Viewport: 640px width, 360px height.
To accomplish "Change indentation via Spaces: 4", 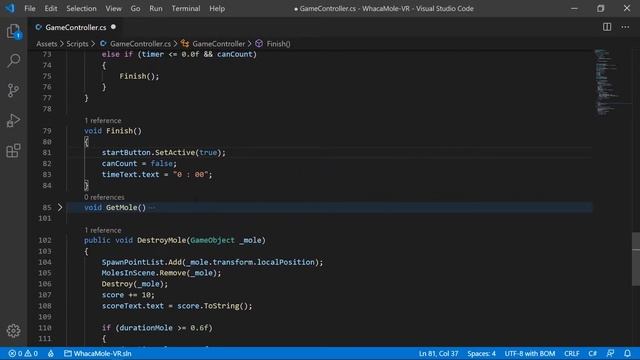I will (481, 353).
